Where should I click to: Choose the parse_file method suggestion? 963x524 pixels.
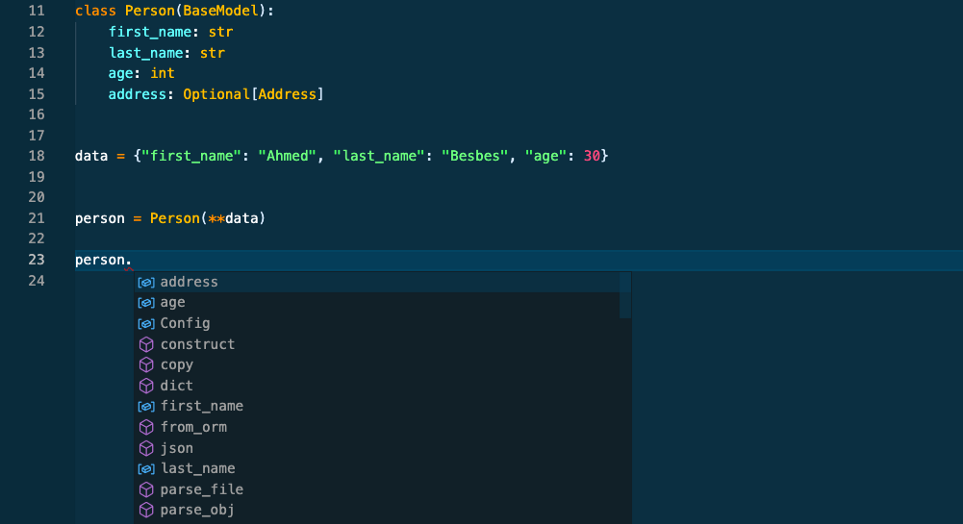377,489
